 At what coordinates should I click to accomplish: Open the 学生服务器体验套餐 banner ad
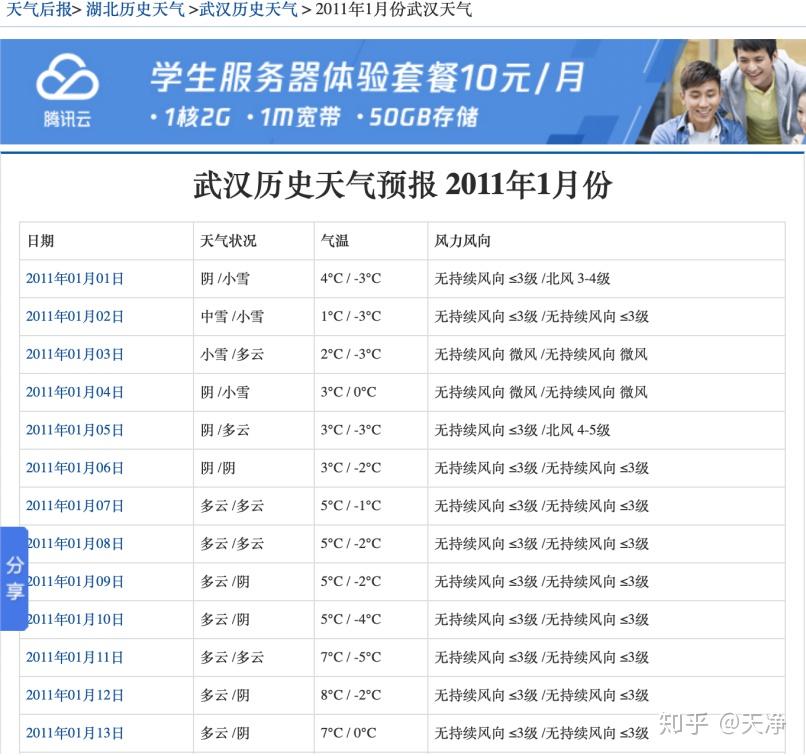403,91
